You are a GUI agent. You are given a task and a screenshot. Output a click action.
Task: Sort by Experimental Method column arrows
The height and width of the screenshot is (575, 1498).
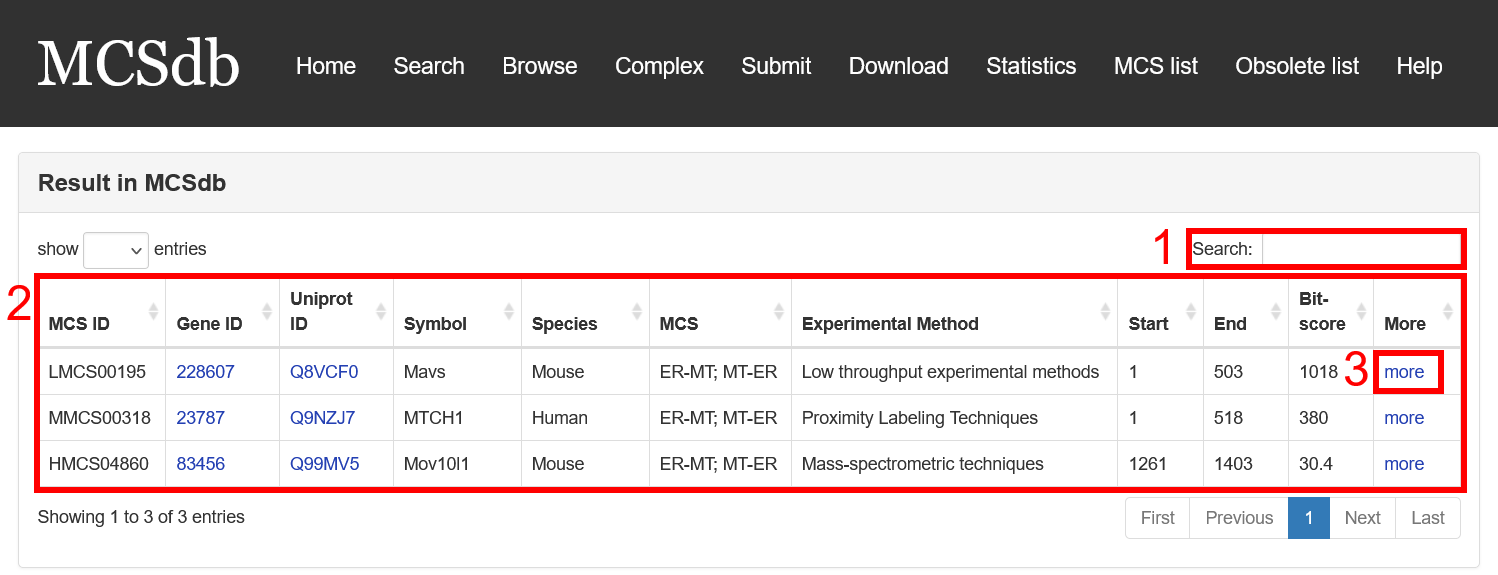click(1105, 311)
